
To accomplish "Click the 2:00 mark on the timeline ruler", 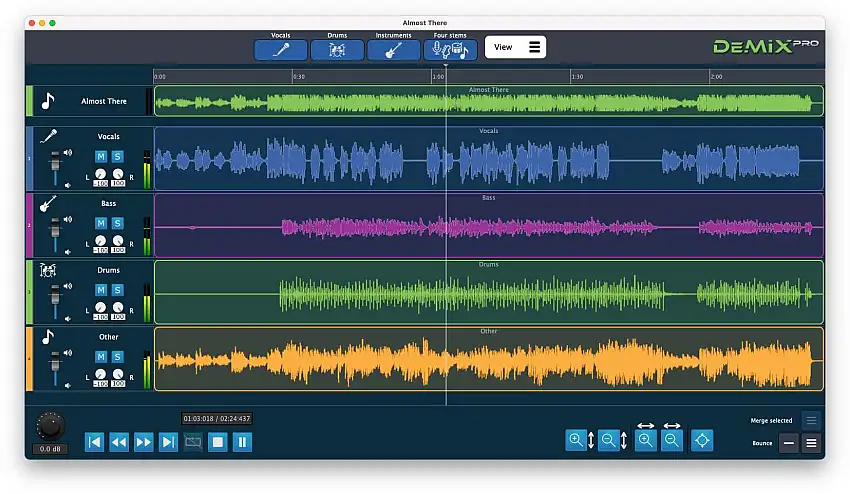I will click(716, 76).
